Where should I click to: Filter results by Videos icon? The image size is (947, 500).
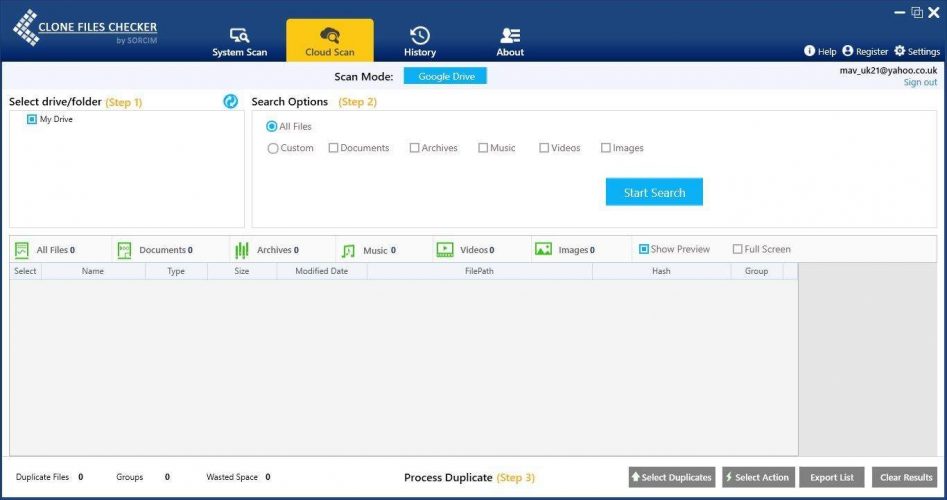click(x=445, y=249)
